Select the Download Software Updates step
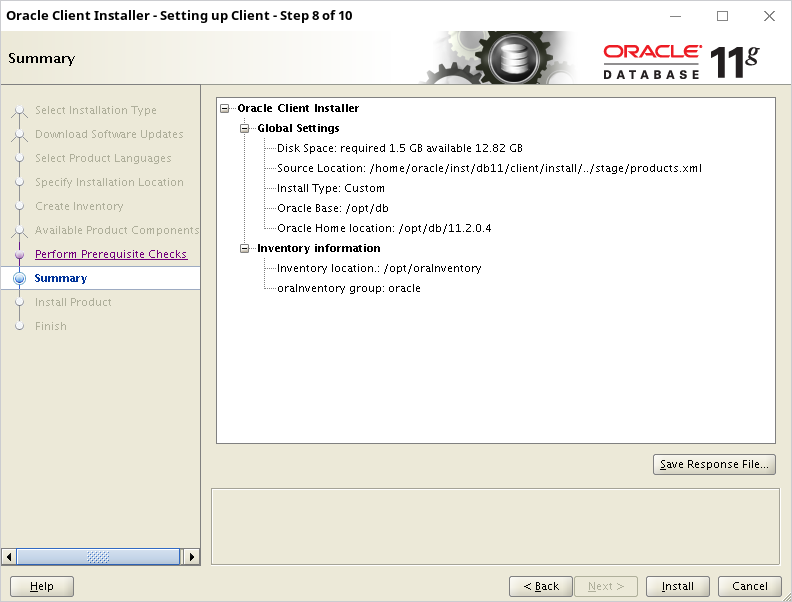Viewport: 792px width, 602px height. [x=109, y=134]
